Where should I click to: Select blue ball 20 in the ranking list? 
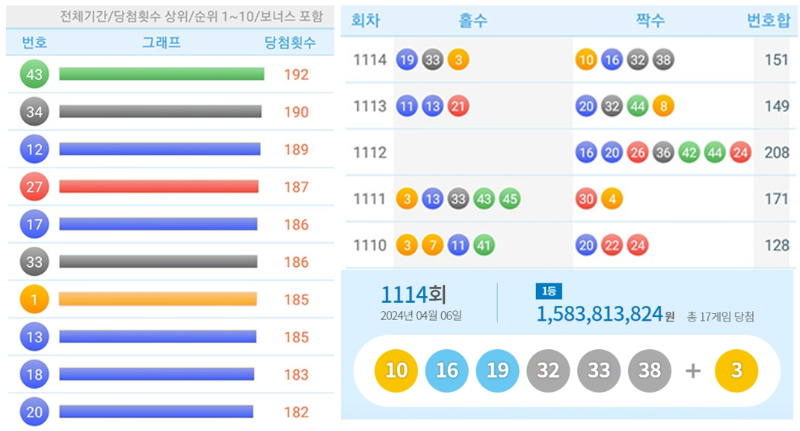click(x=34, y=412)
